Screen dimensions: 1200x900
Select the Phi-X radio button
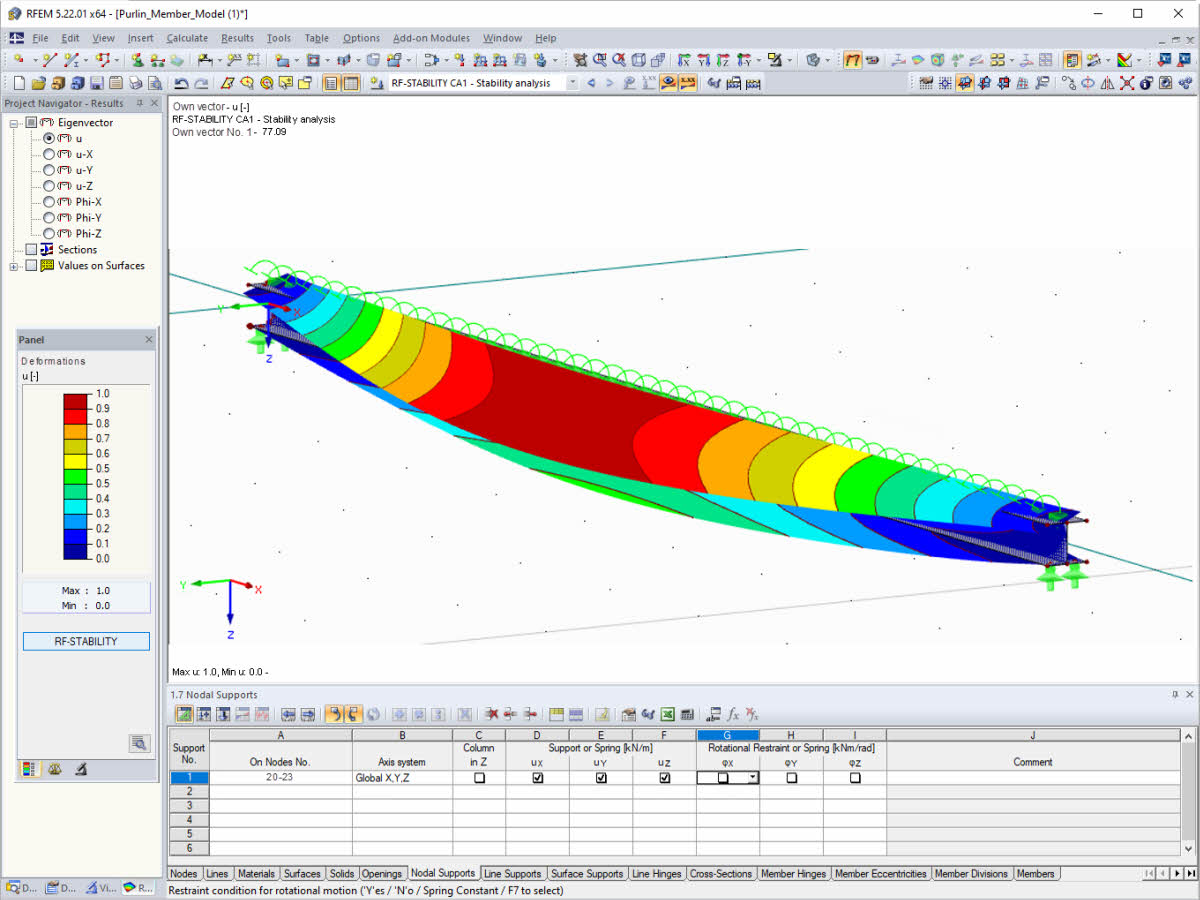[49, 202]
